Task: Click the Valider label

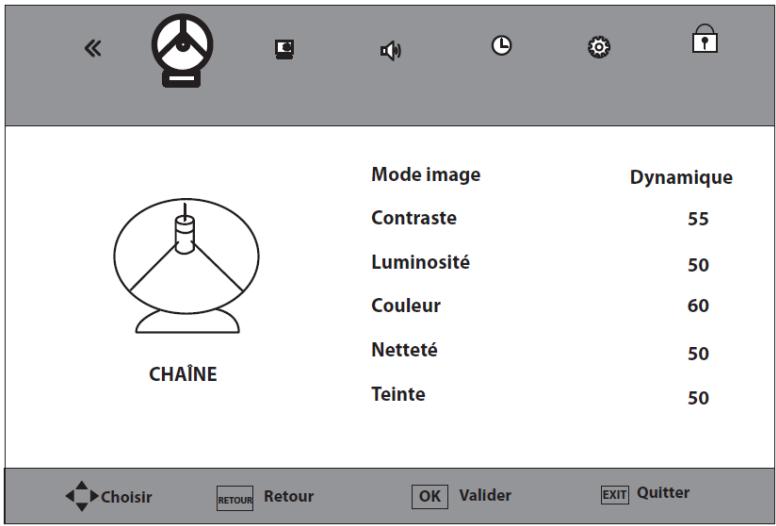Action: click(485, 495)
